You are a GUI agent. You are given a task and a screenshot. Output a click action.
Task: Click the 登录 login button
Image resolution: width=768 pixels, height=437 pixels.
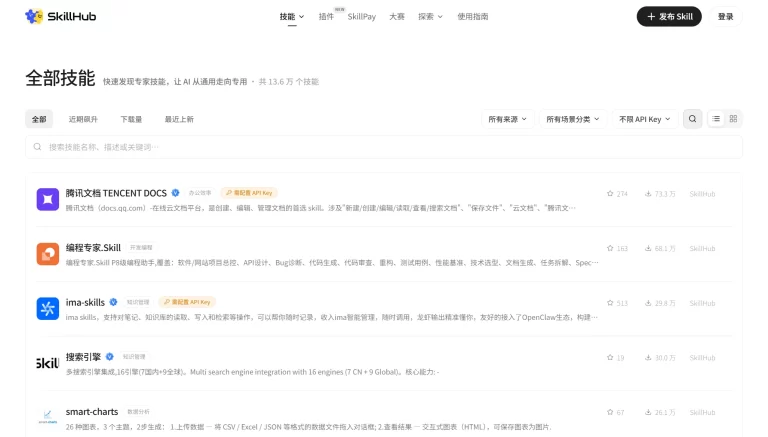pyautogui.click(x=725, y=17)
